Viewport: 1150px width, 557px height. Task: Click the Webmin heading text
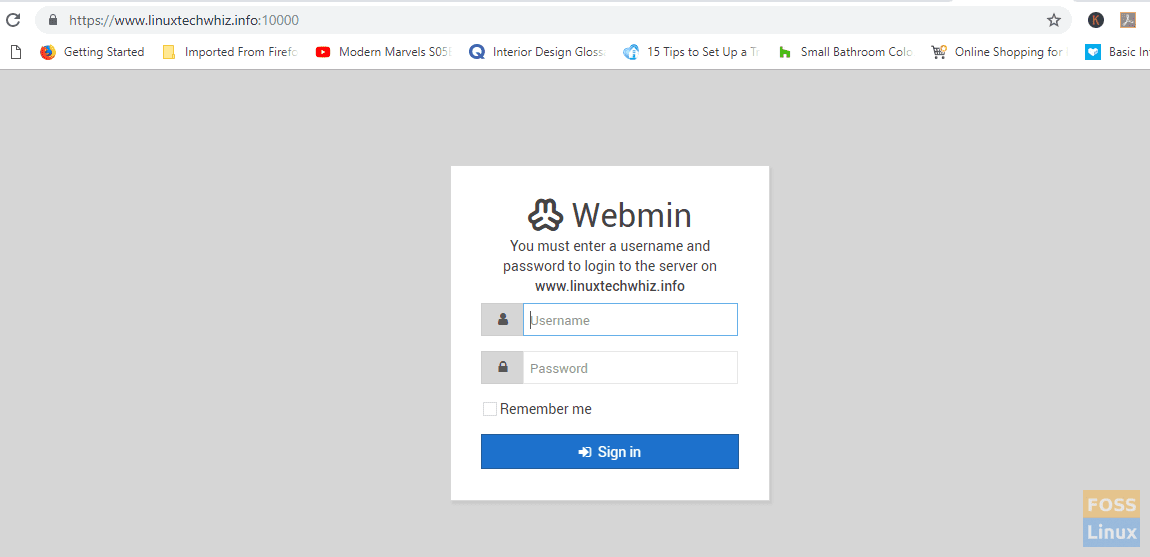coord(631,215)
